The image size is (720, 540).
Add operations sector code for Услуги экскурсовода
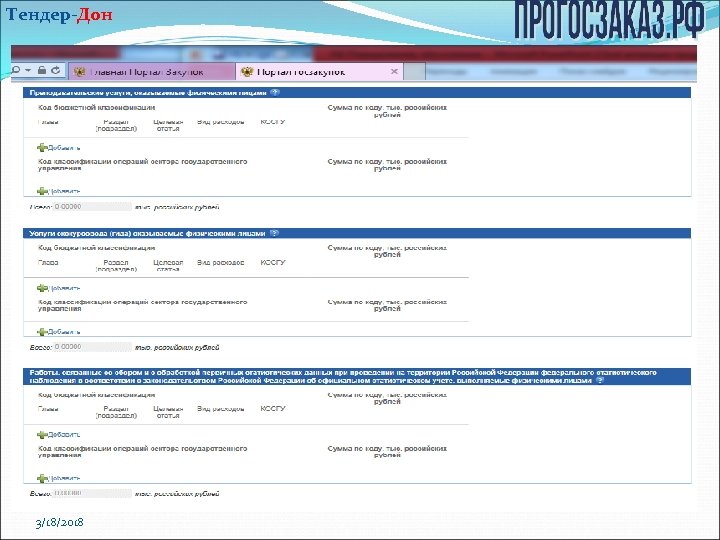[x=59, y=332]
